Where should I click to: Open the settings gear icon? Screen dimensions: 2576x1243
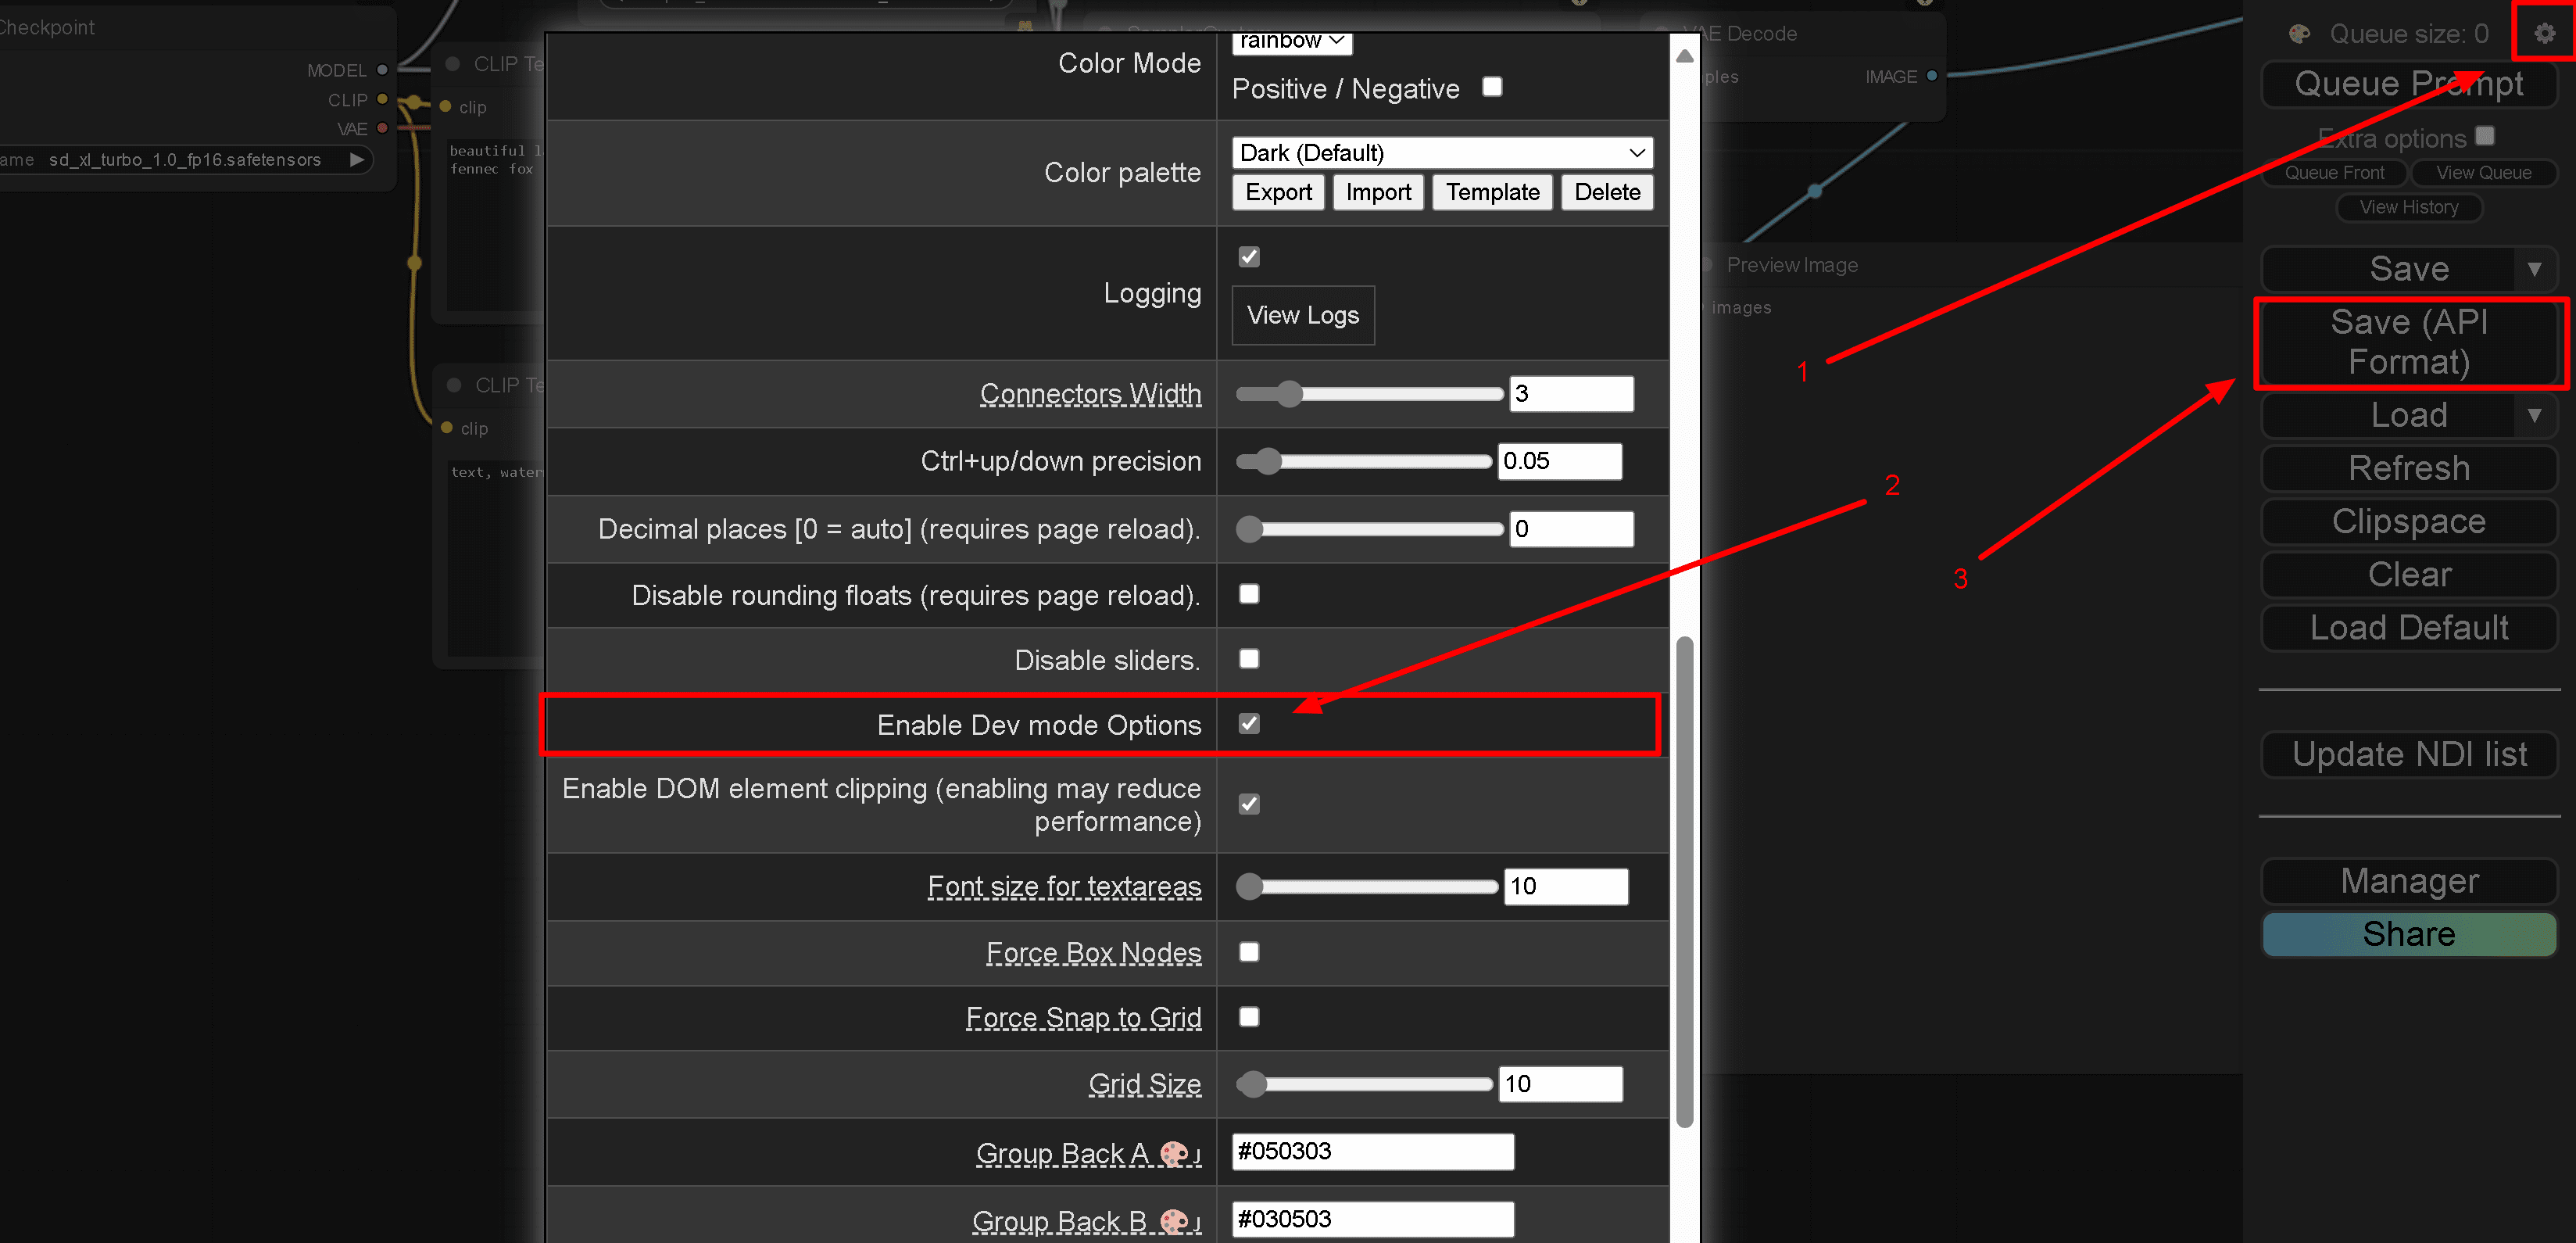tap(2543, 33)
